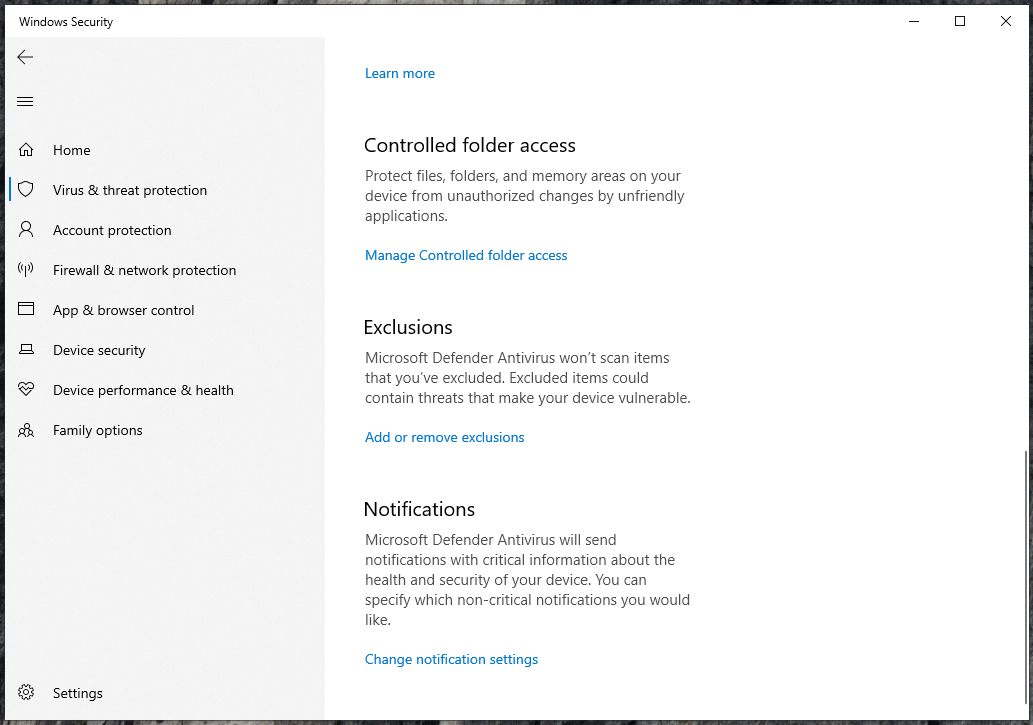Click Manage Controlled folder access
1033x725 pixels.
pos(466,255)
